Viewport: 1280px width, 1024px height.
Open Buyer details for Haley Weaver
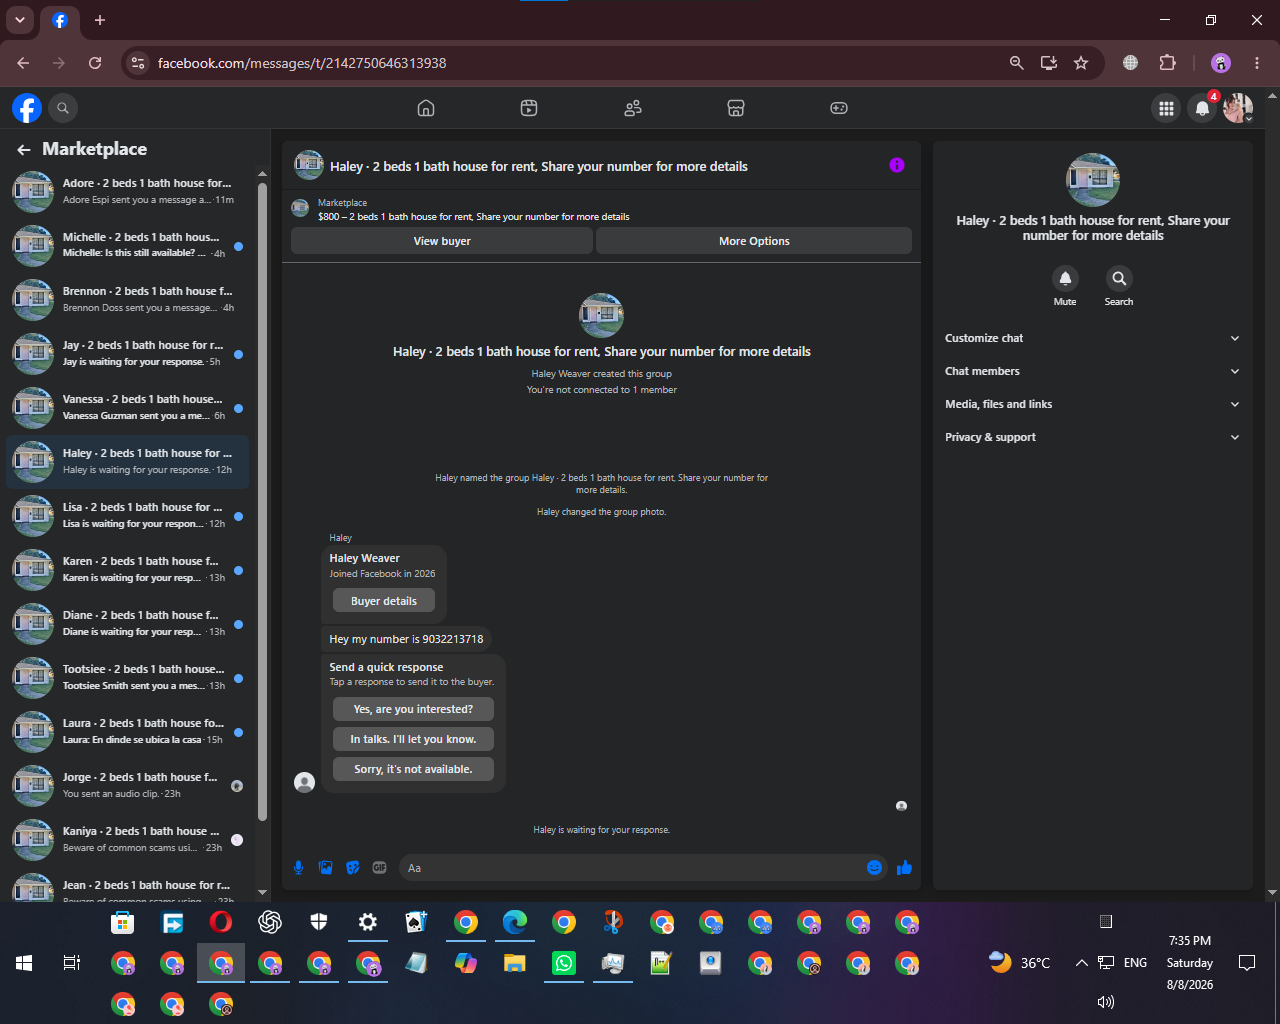tap(384, 601)
